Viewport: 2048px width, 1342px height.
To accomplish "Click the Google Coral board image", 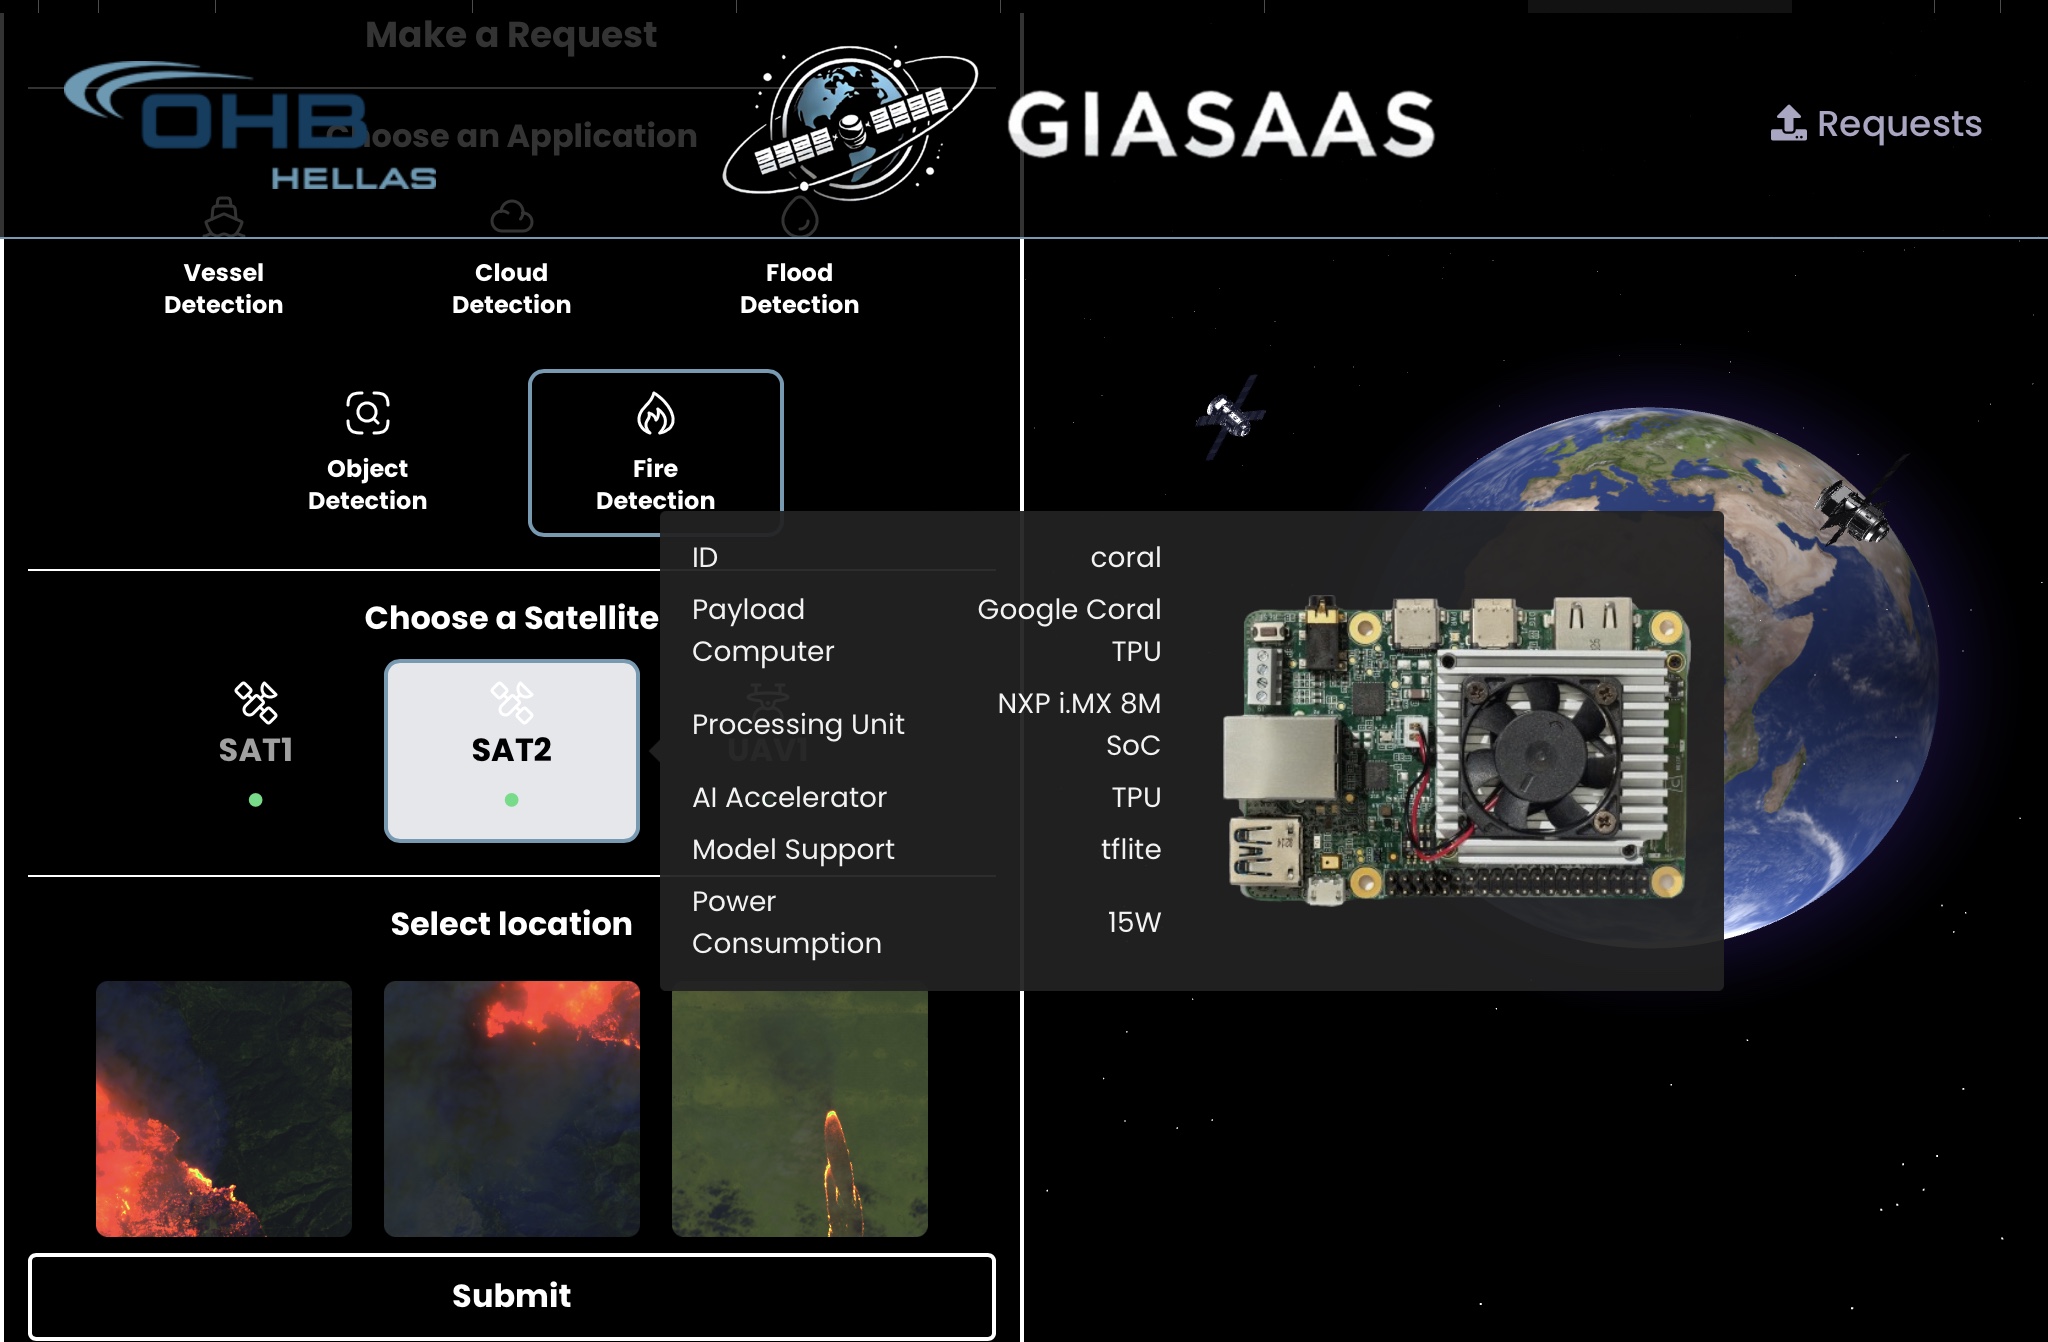I will point(1456,750).
